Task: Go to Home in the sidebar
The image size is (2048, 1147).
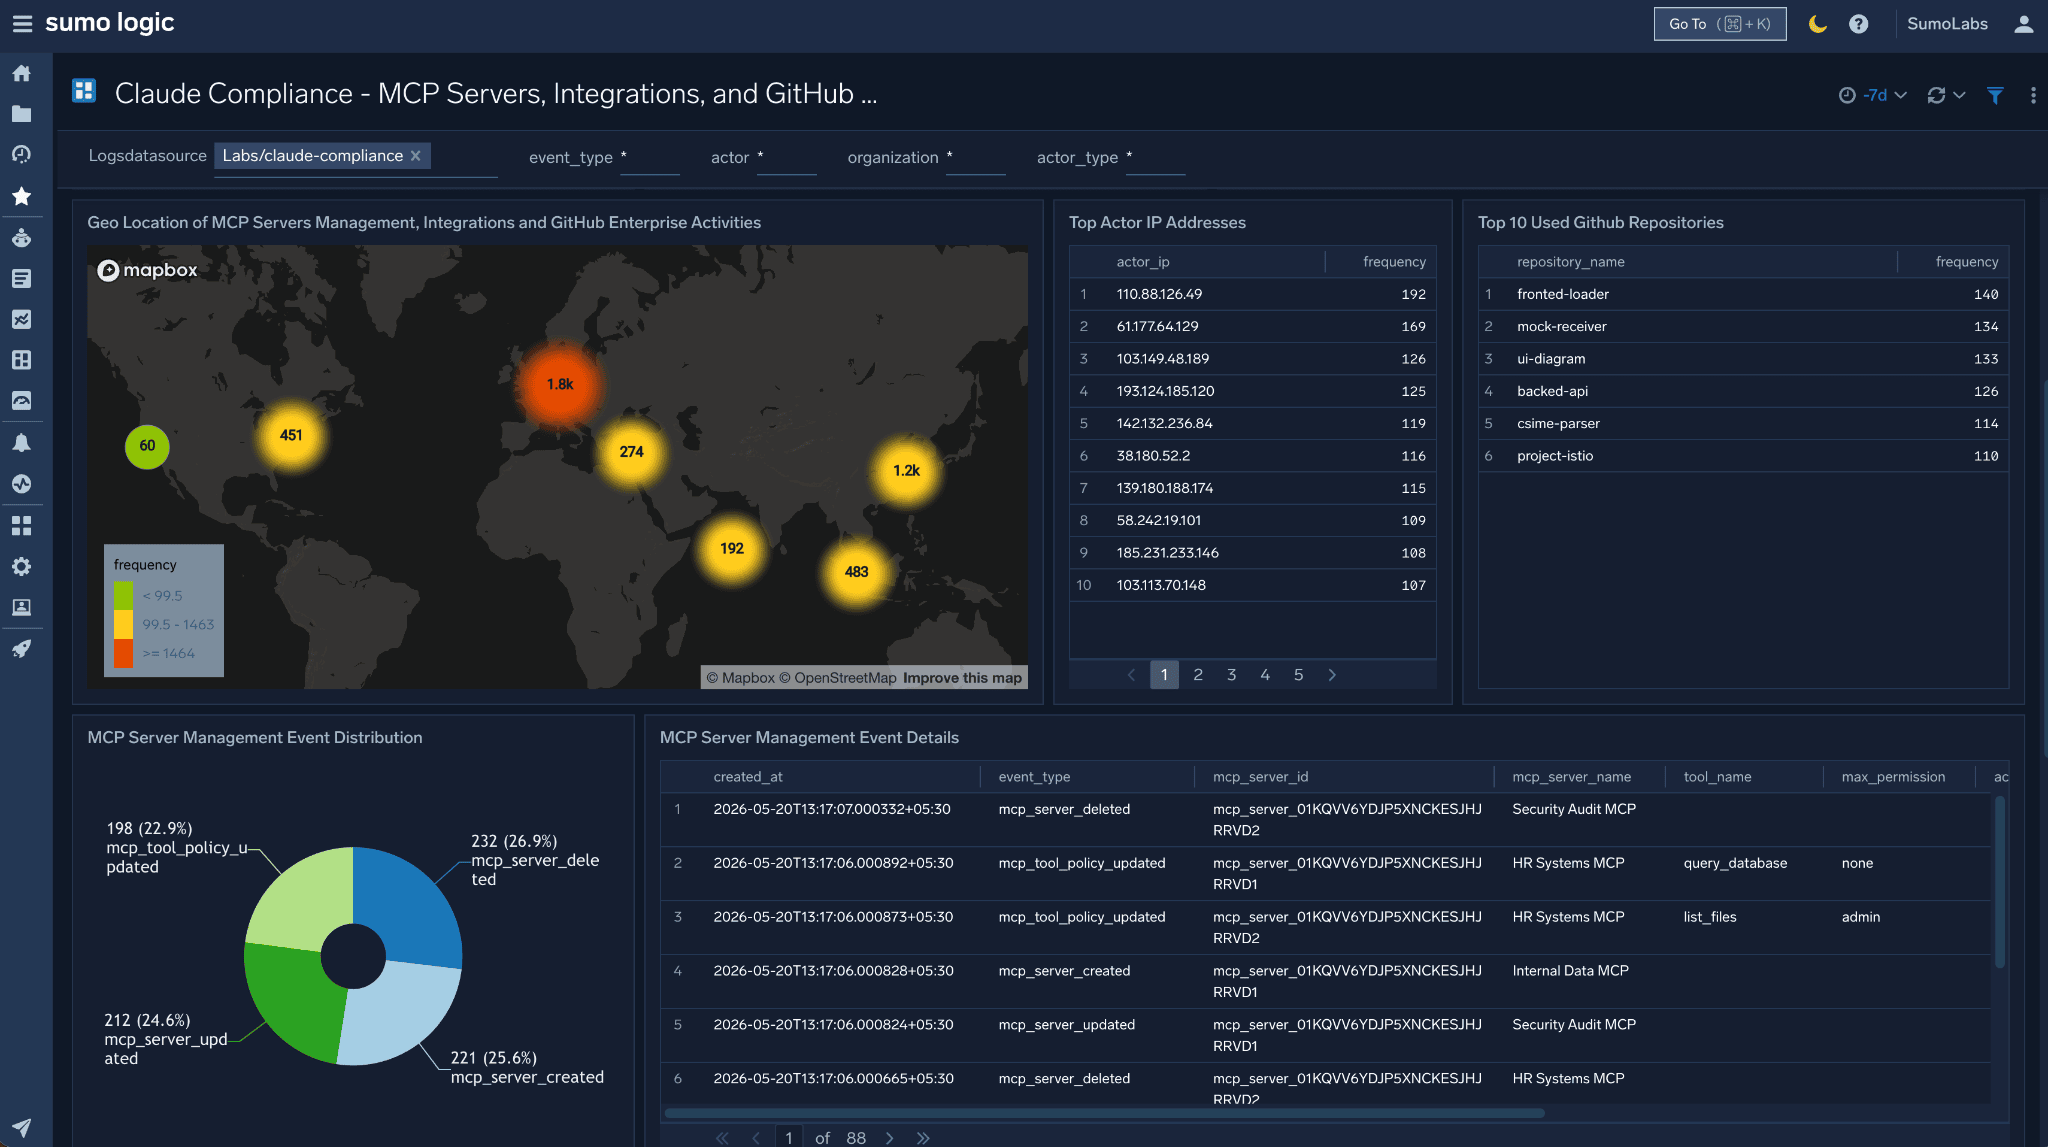Action: [21, 73]
